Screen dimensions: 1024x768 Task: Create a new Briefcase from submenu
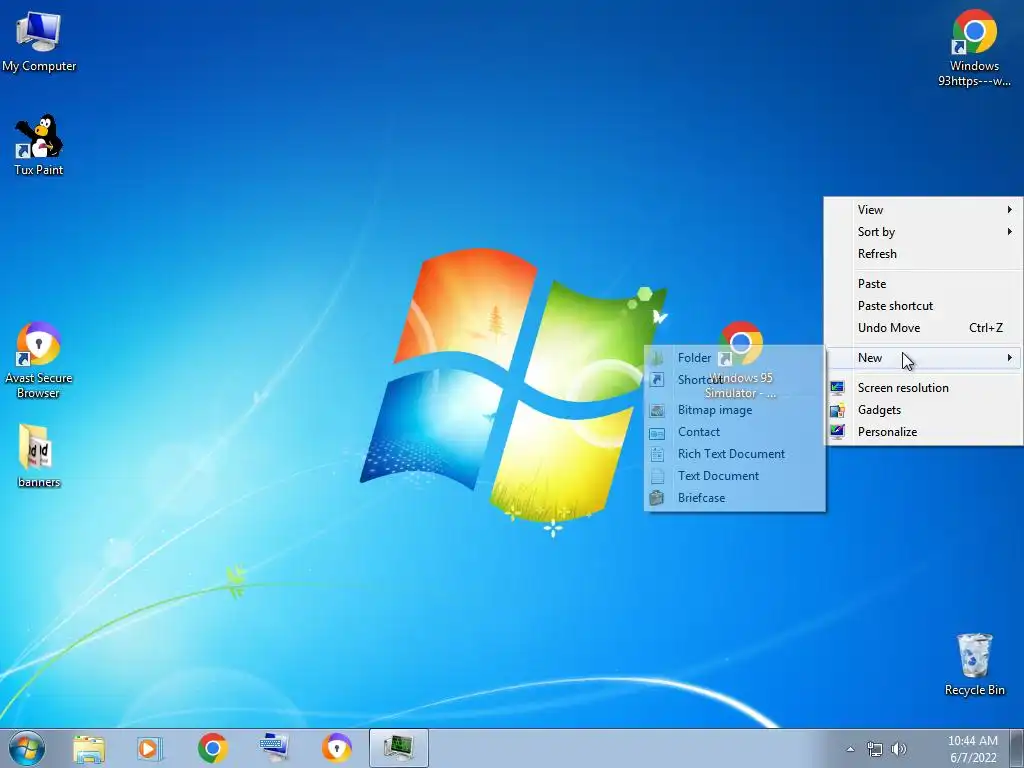click(x=735, y=498)
